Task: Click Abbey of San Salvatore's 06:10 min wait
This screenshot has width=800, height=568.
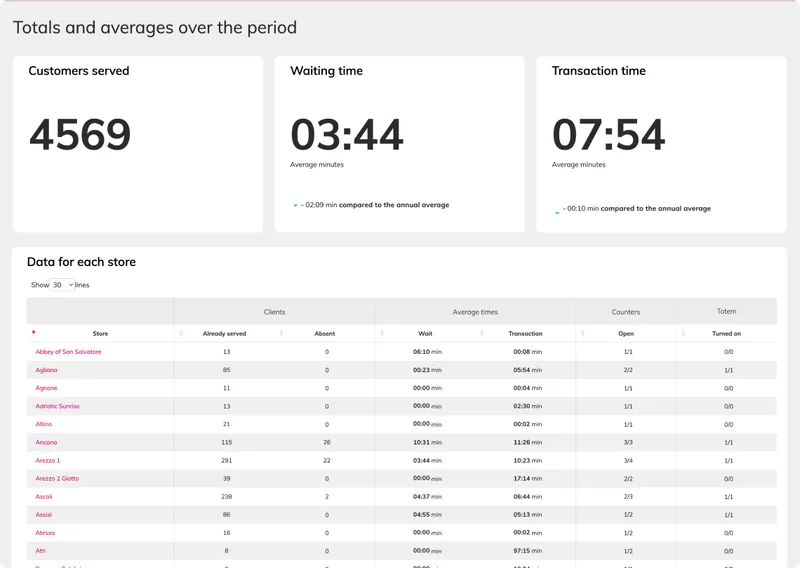Action: point(428,352)
